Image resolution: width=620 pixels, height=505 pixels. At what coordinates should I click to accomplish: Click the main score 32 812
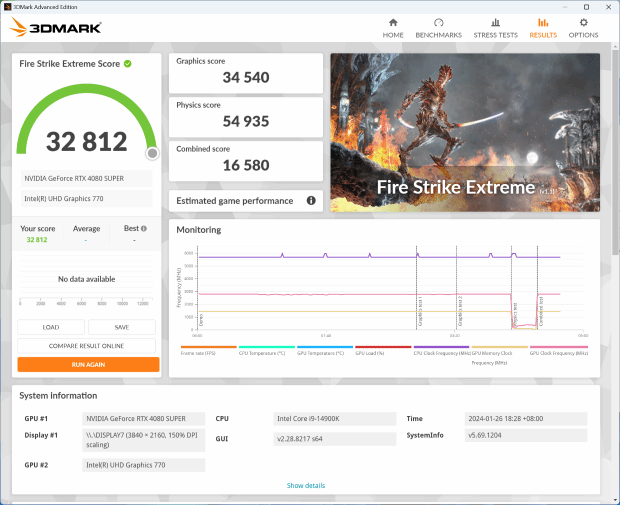(x=87, y=142)
